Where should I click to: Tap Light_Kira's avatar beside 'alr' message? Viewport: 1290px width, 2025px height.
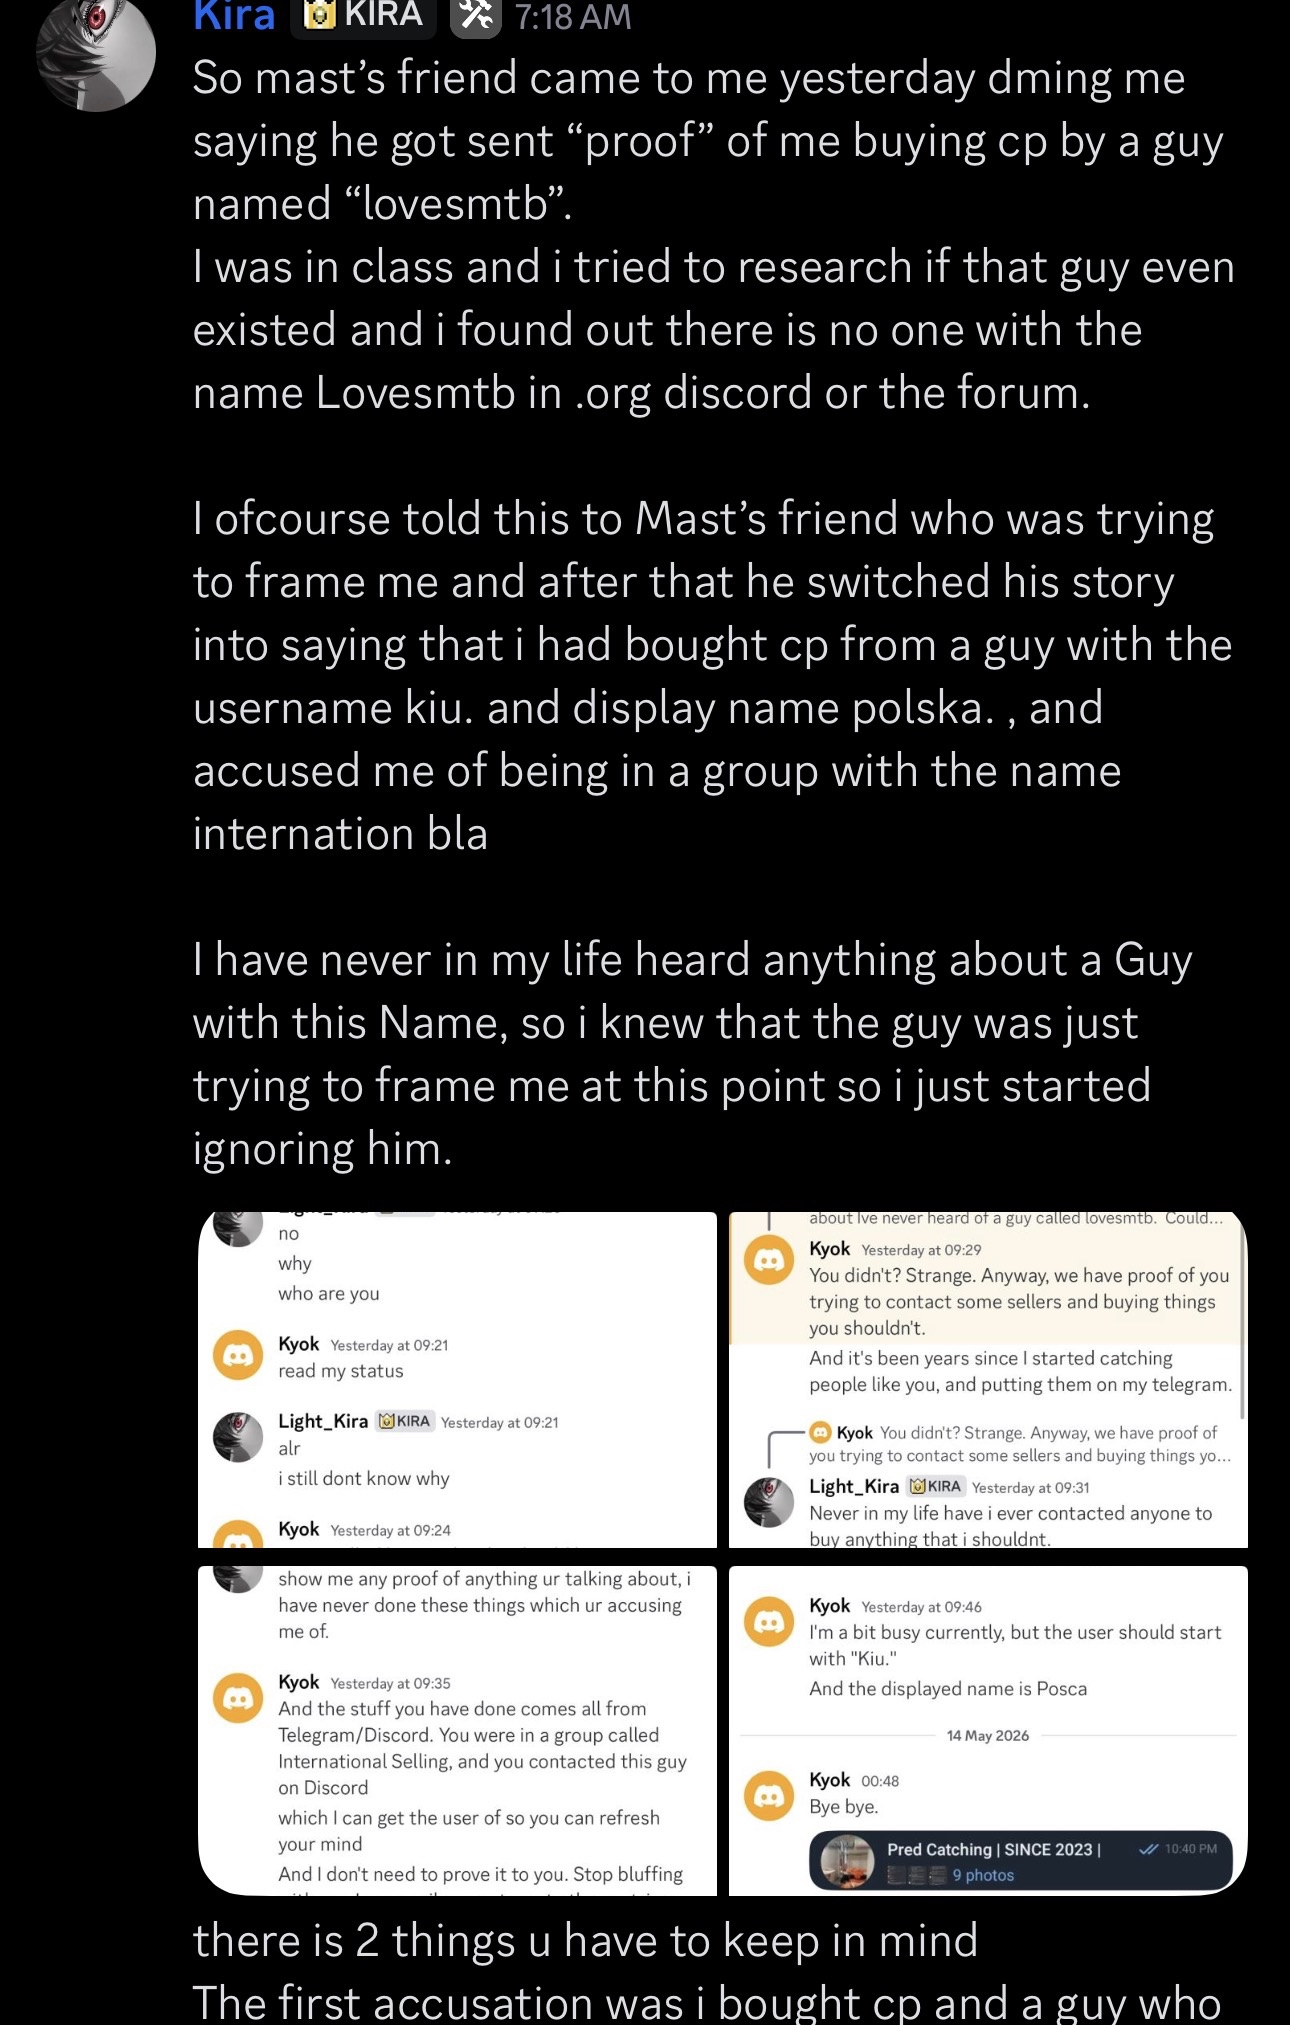click(238, 1436)
